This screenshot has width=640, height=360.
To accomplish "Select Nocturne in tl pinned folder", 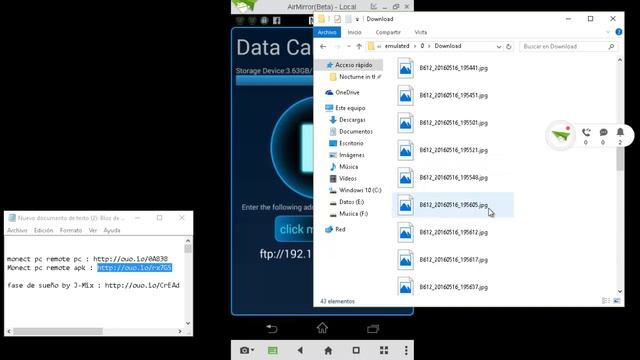I will pyautogui.click(x=357, y=77).
